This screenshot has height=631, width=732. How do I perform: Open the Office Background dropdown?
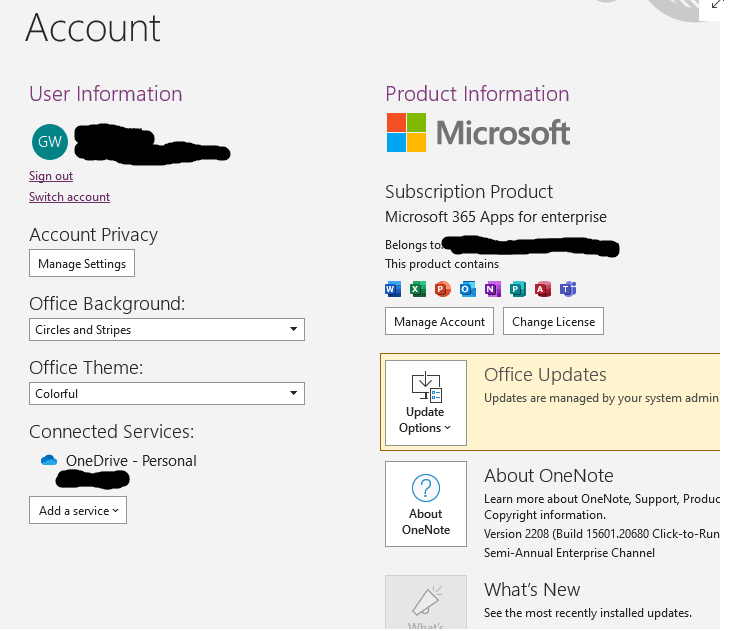167,330
